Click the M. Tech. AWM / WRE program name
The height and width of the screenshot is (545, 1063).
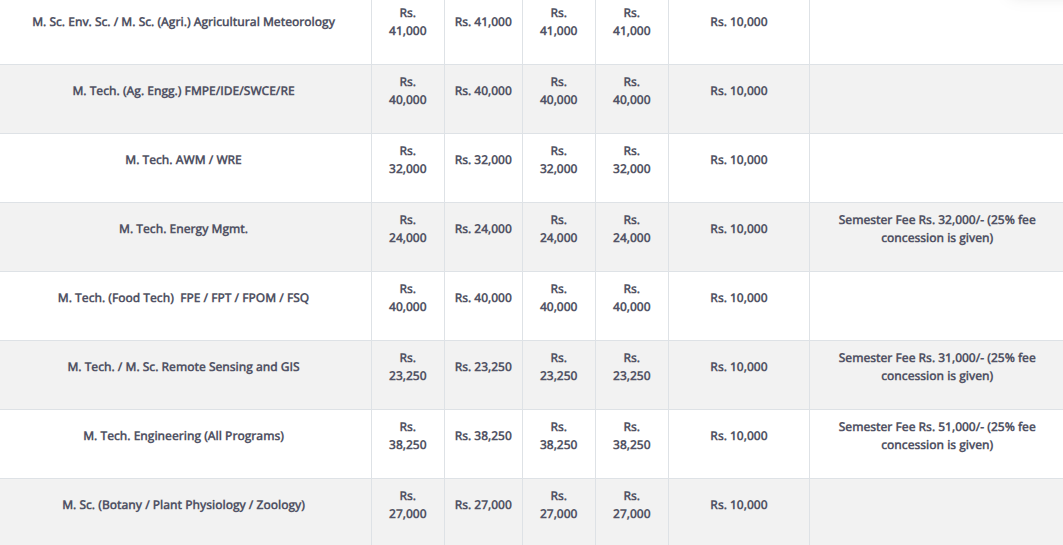[x=184, y=160]
